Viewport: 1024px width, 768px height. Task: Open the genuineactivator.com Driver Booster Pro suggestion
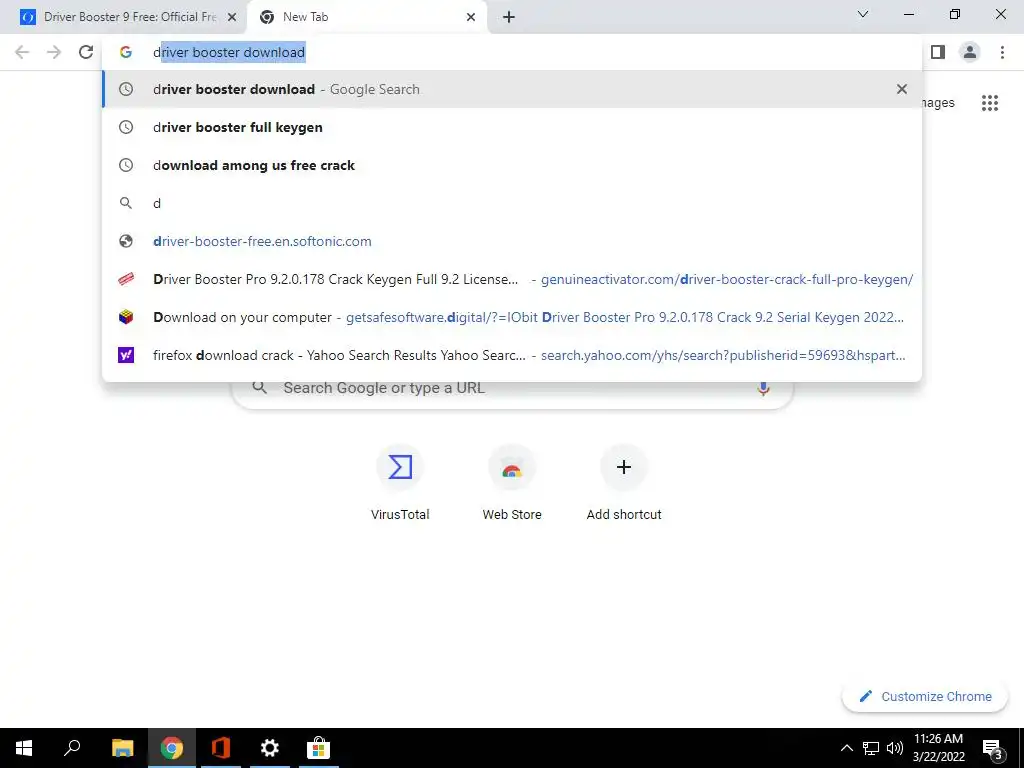(x=512, y=279)
